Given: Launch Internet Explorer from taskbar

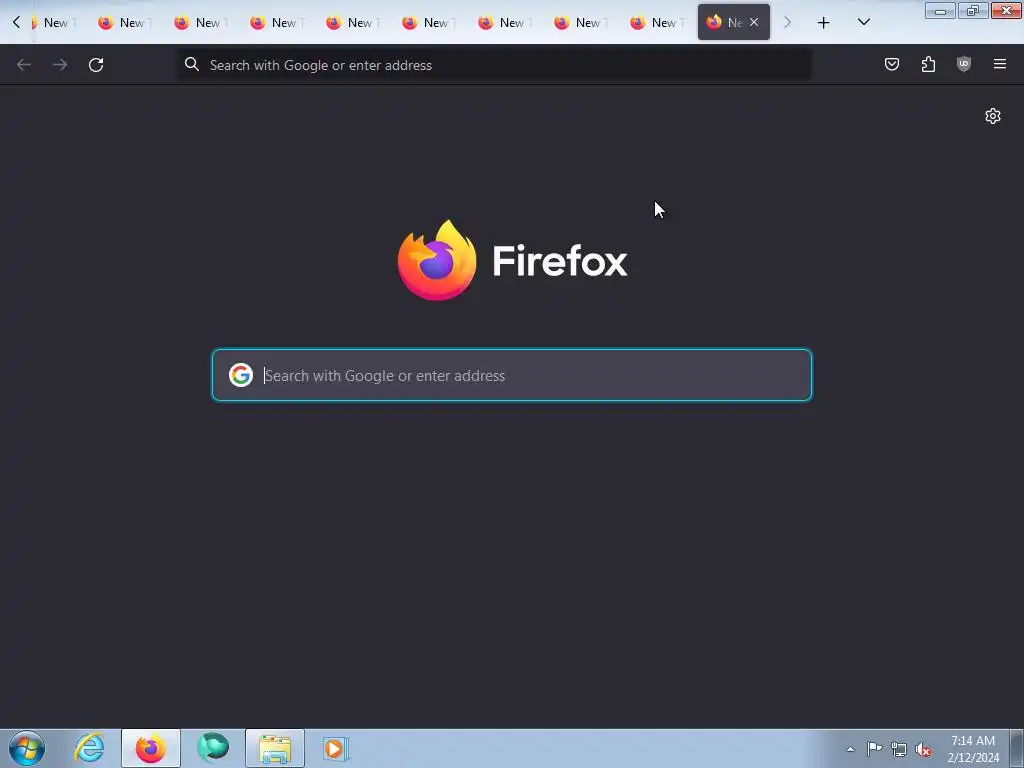Looking at the screenshot, I should point(89,748).
